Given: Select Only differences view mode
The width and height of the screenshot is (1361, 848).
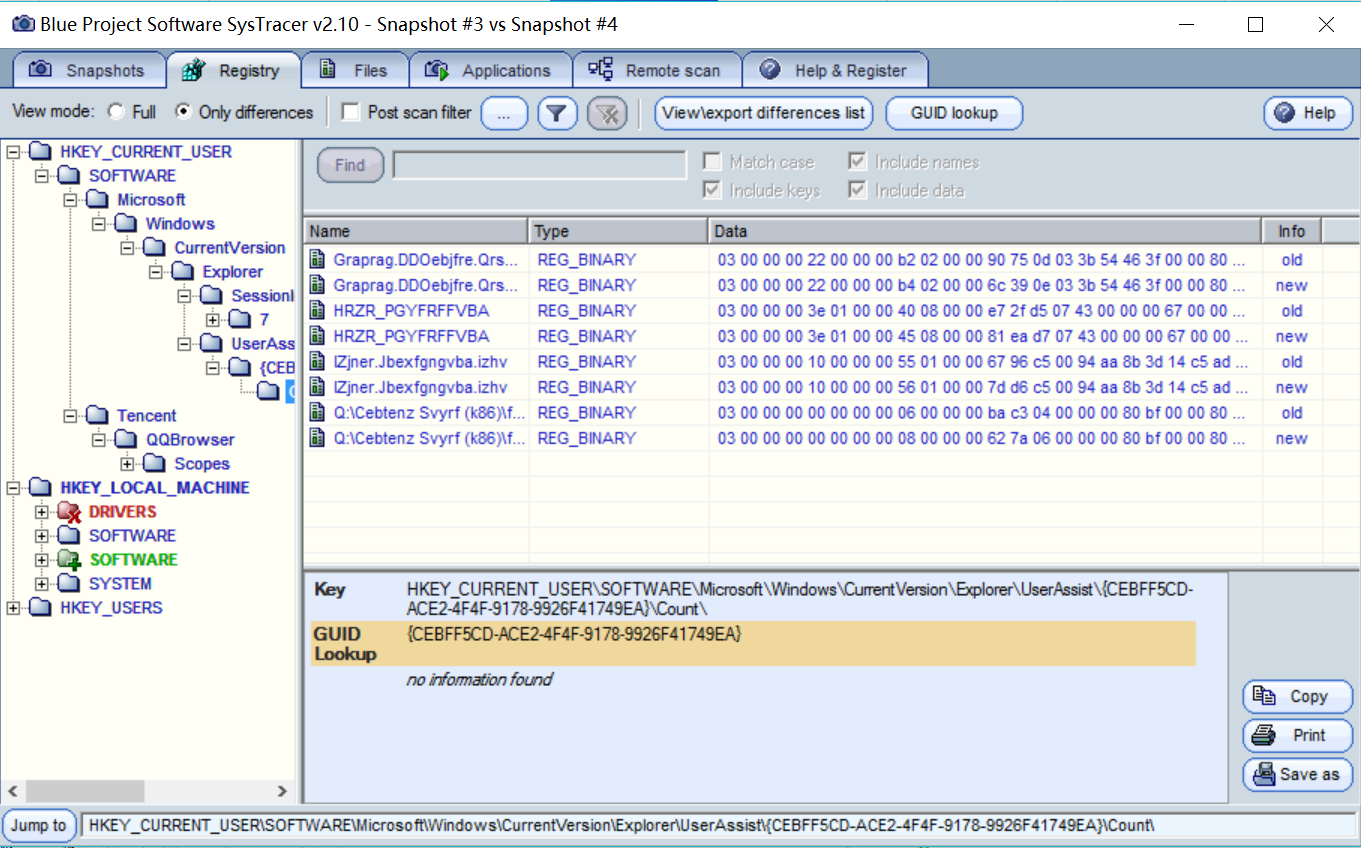Looking at the screenshot, I should (x=183, y=112).
